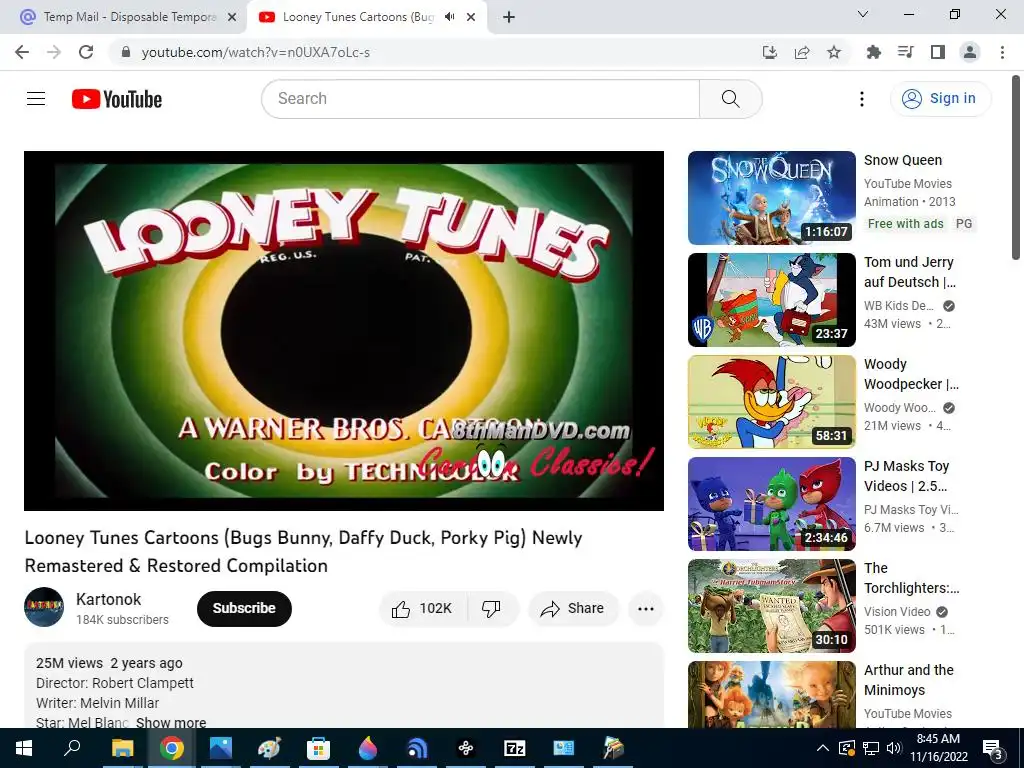
Task: Toggle Chrome side panel
Action: pyautogui.click(x=938, y=52)
